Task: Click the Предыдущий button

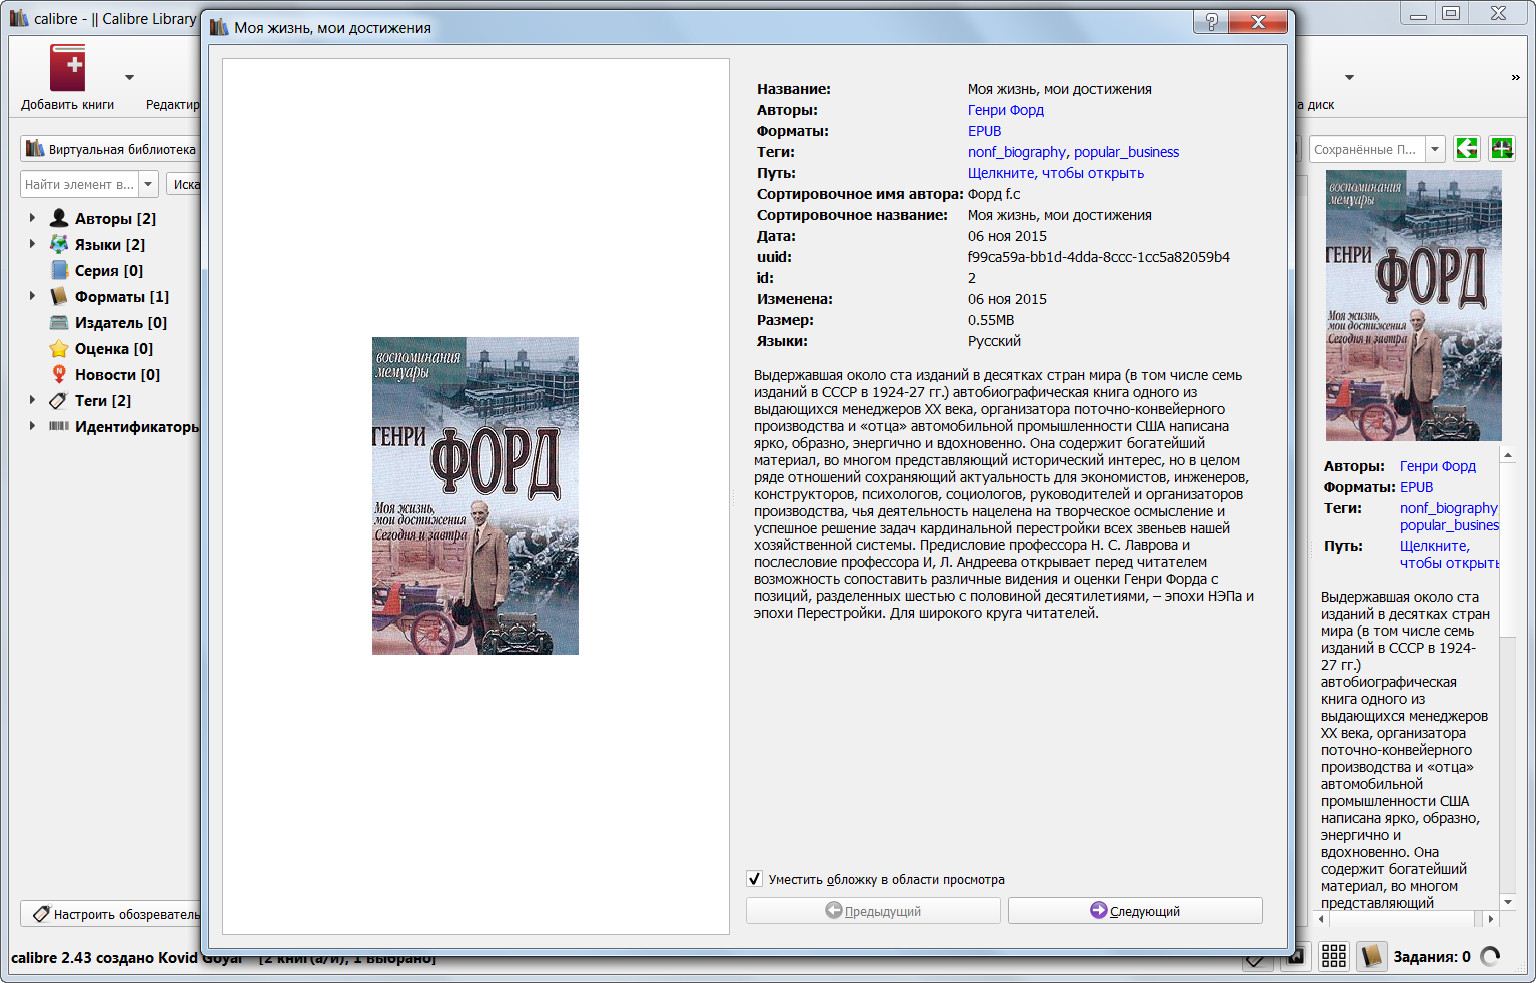Action: click(873, 910)
